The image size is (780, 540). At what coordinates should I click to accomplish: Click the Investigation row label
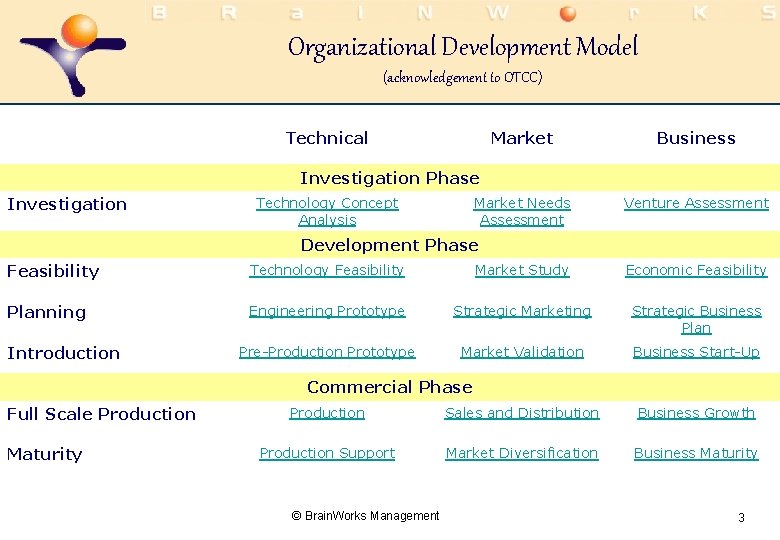(x=67, y=204)
